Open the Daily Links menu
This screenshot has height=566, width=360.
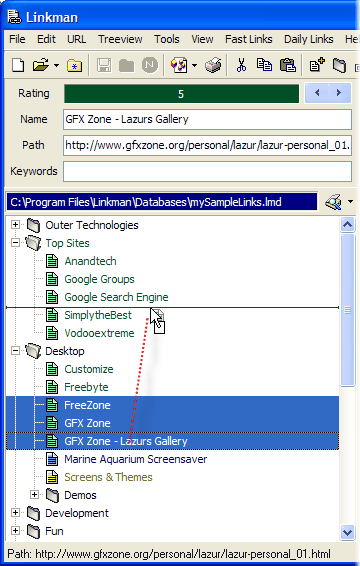[308, 39]
